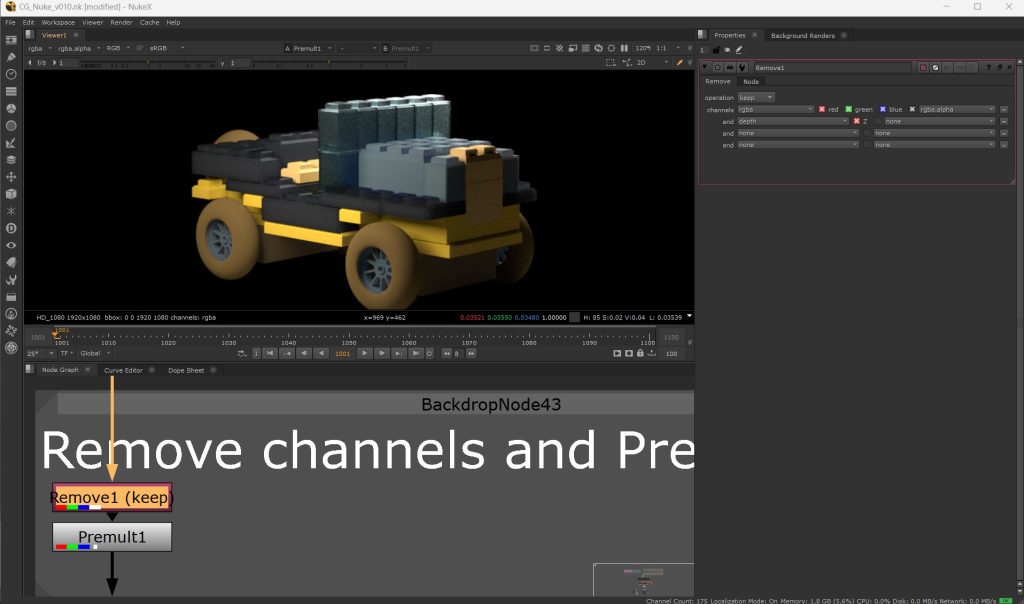Open the 3D nodes cube icon

[x=11, y=194]
